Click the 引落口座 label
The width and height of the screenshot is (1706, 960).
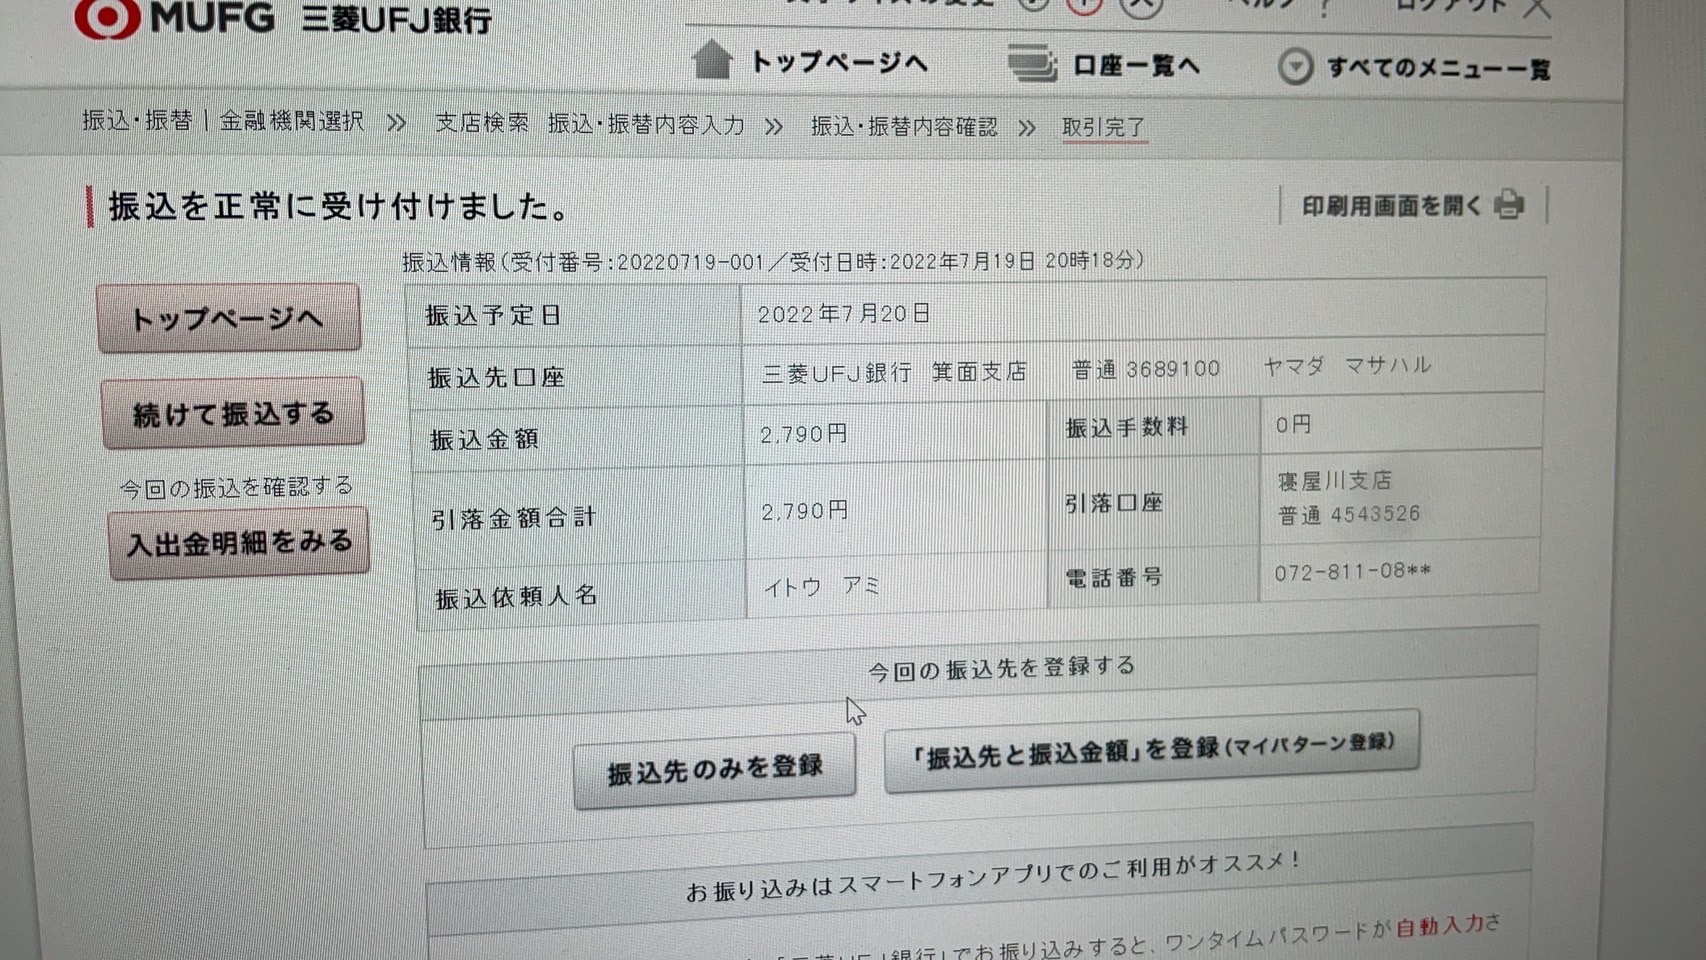(1113, 503)
